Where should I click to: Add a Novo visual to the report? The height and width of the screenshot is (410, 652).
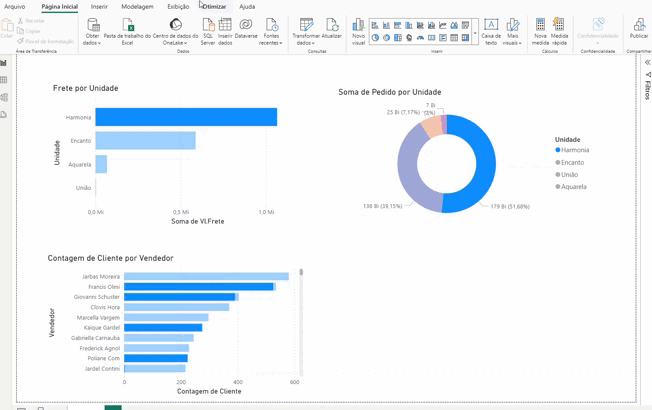[x=358, y=25]
